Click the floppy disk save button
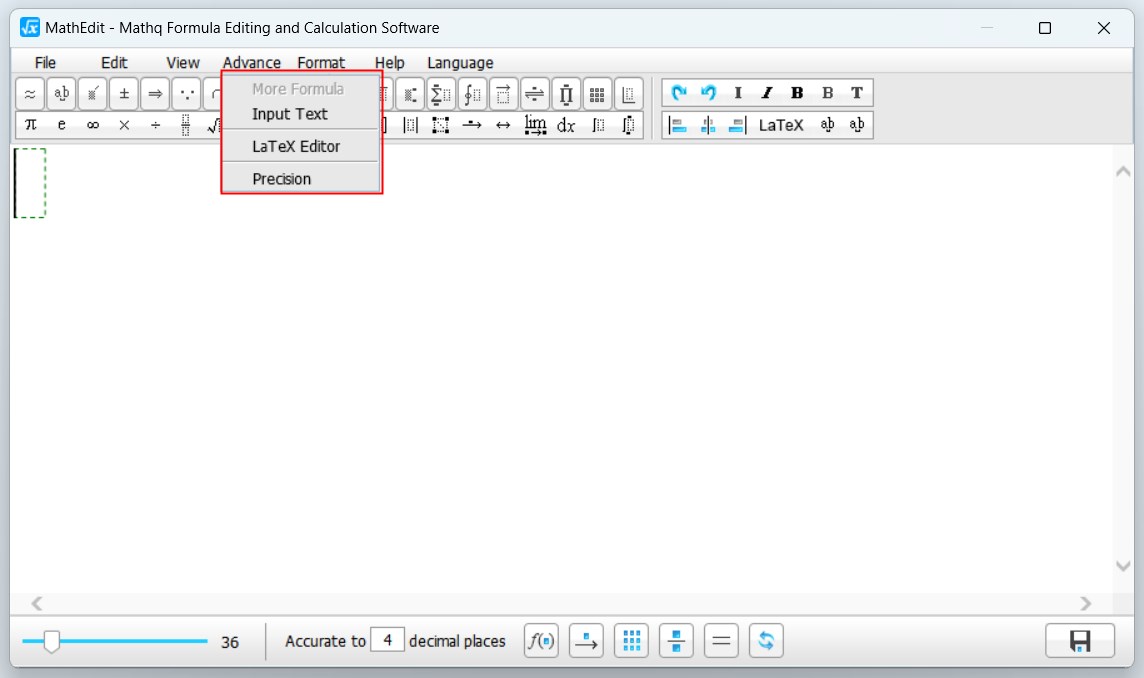The image size is (1144, 678). tap(1080, 641)
